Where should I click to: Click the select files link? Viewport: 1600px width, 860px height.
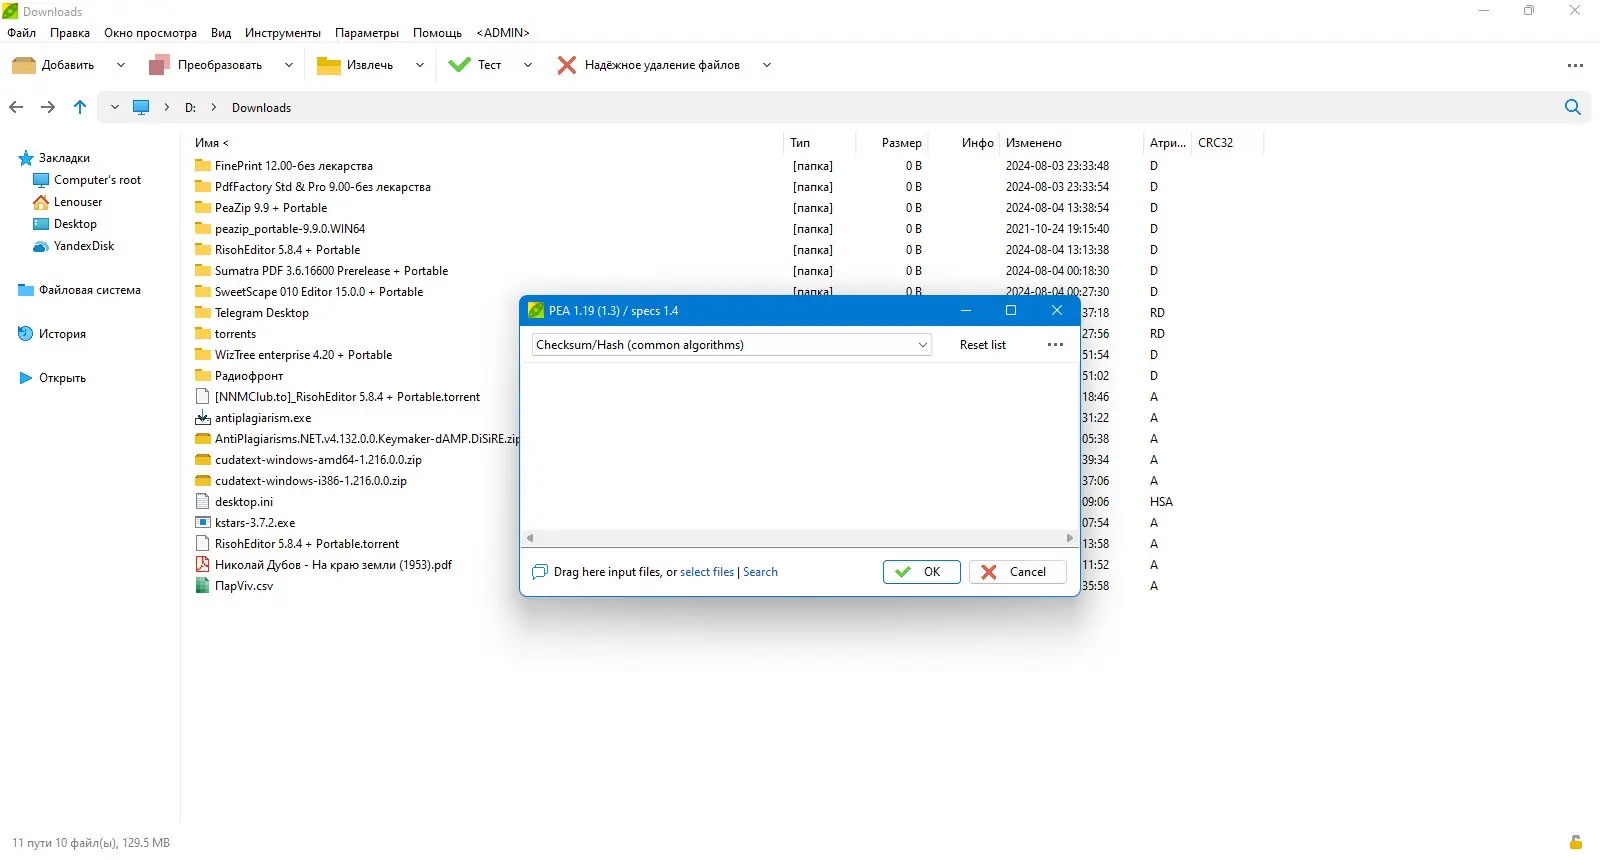tap(707, 572)
